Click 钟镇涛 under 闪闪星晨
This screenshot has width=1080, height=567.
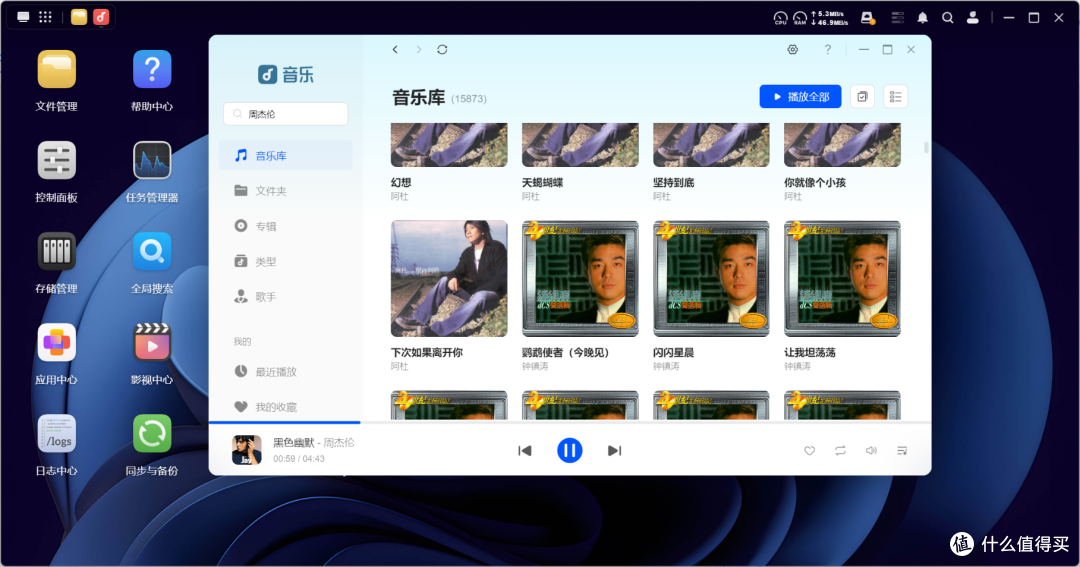(x=666, y=367)
